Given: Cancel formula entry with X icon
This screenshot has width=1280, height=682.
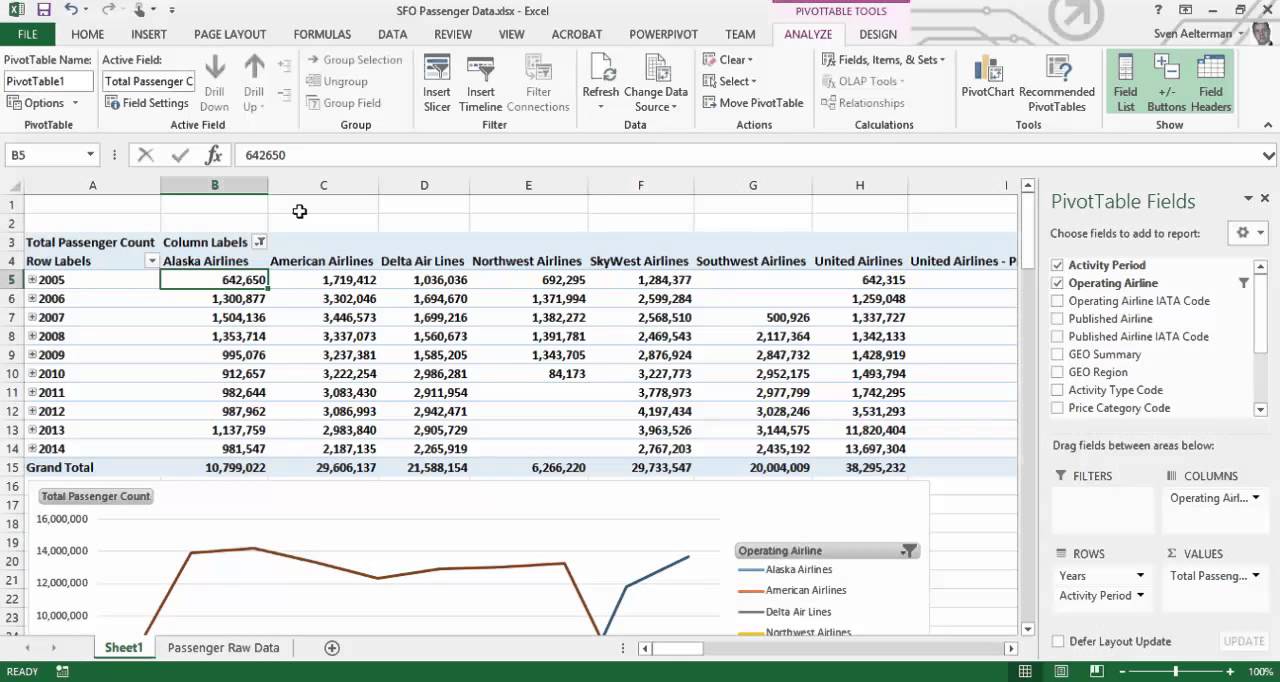Looking at the screenshot, I should tap(146, 155).
